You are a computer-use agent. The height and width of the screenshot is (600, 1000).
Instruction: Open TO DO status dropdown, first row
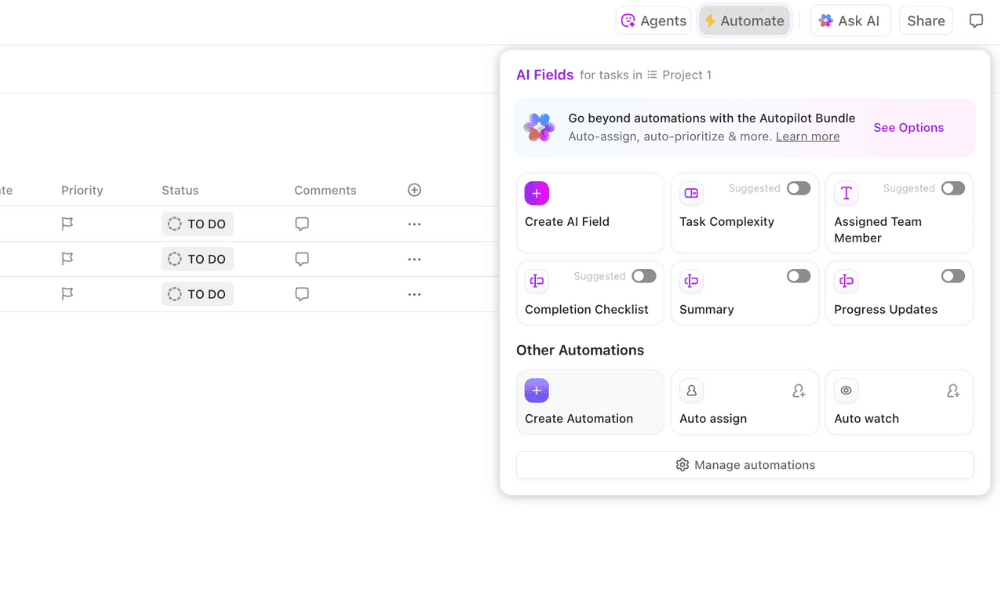pos(197,224)
